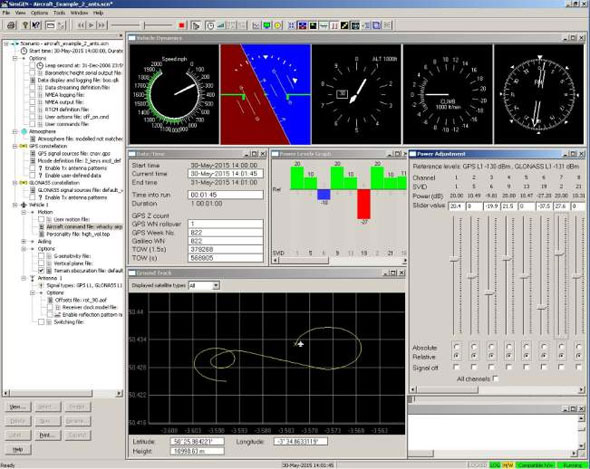Image resolution: width=590 pixels, height=469 pixels.
Task: Click the black diagonal-line icon in toolbar
Action: tap(344, 26)
